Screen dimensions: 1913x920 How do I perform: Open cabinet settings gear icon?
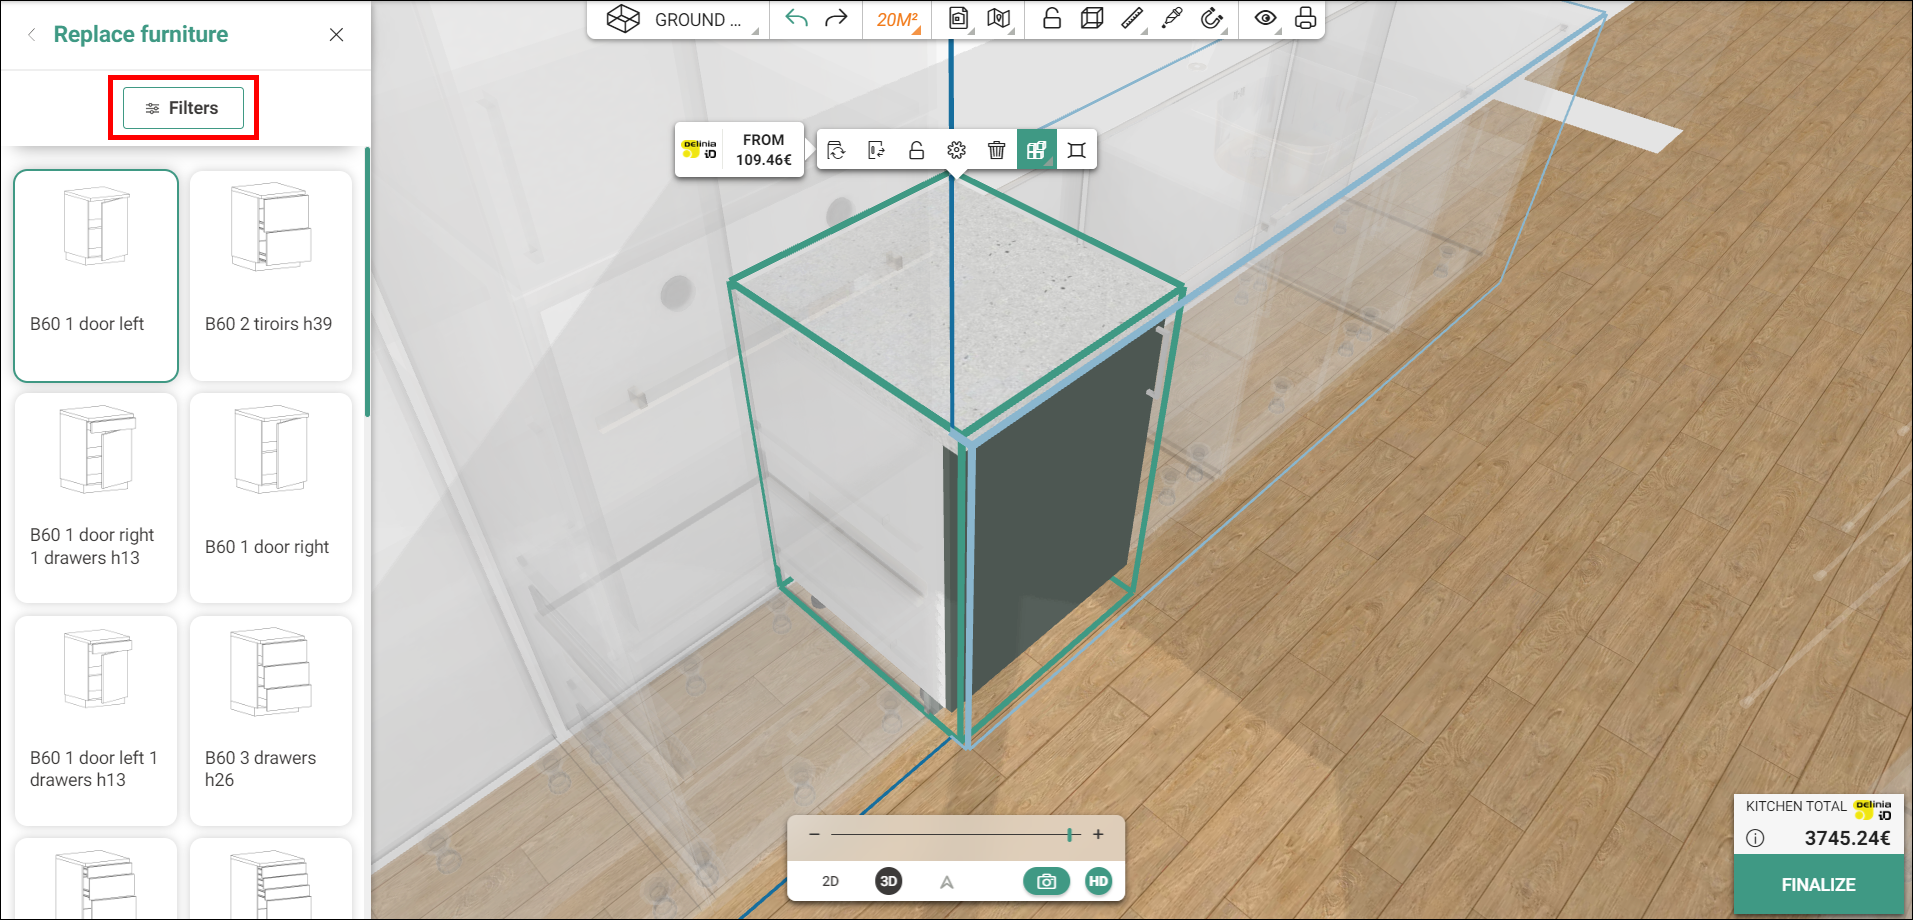tap(957, 150)
